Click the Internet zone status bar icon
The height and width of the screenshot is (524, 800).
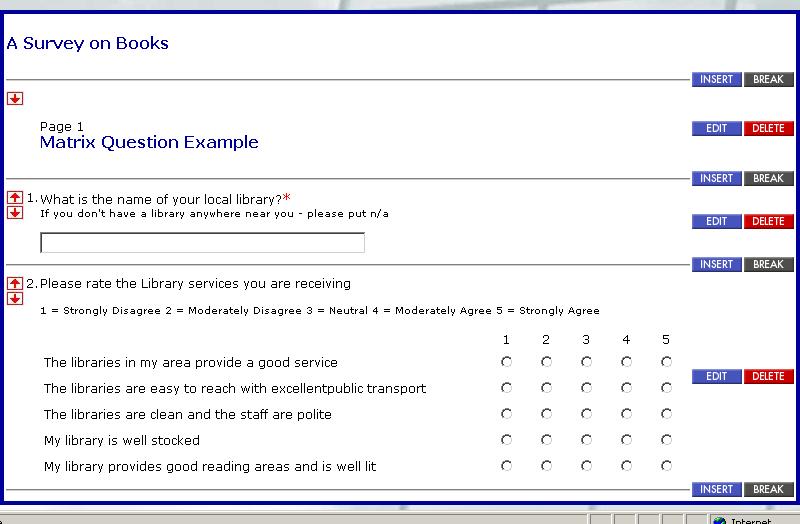[719, 520]
